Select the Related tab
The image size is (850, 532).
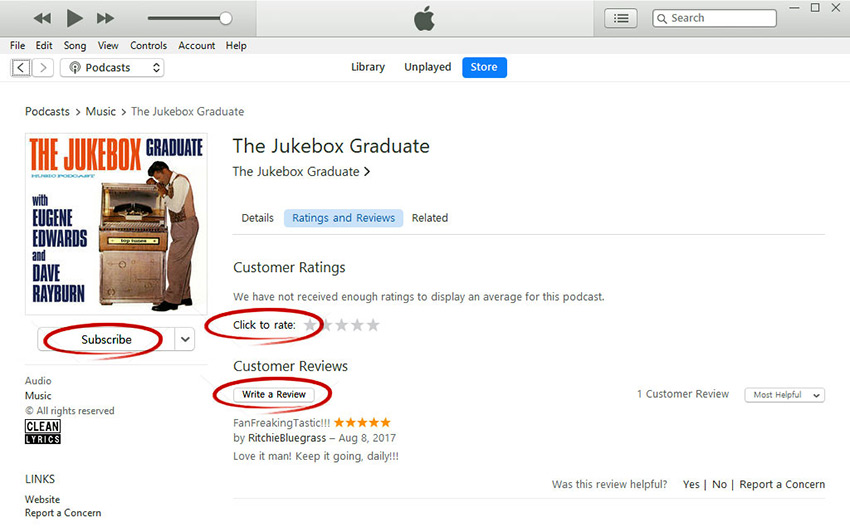coord(429,218)
